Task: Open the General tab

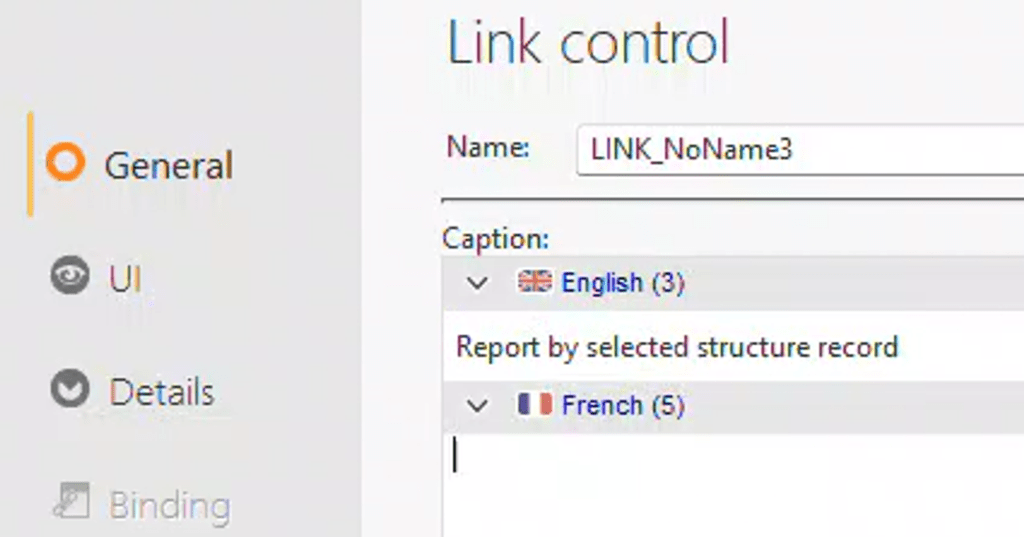Action: click(x=168, y=165)
